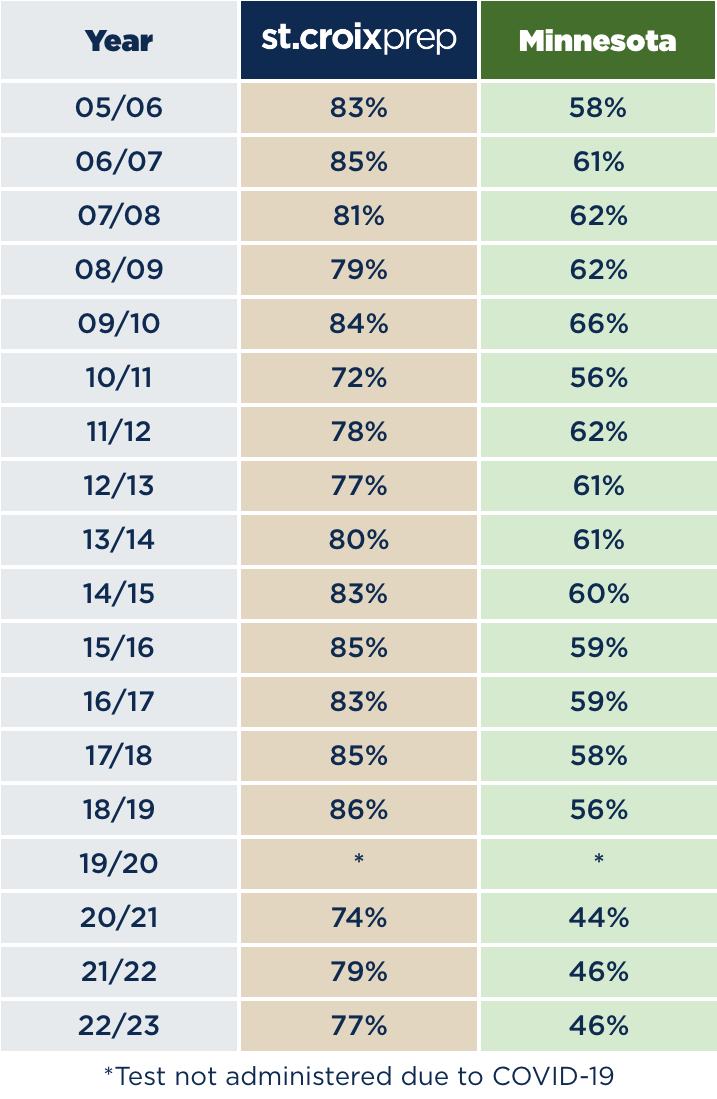Click the asterisk under Minnesota for 19/20
The image size is (717, 1099).
click(598, 859)
